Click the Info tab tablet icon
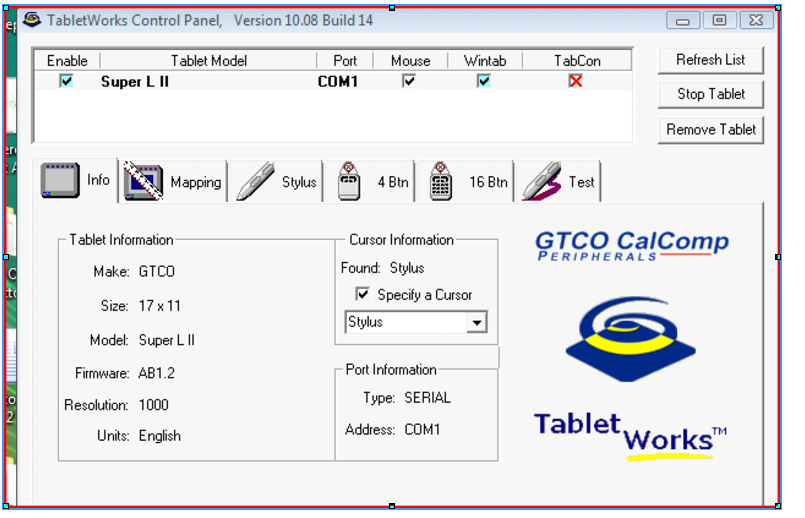Screen dimensions: 805x518 coord(60,180)
